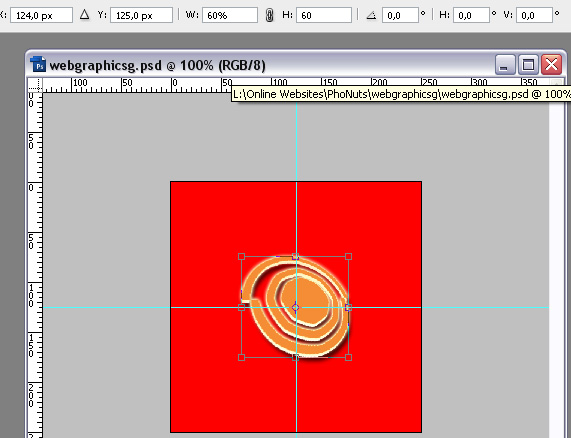Maximize the webgraphicsg.psd document window
Screen dimensions: 571x438
click(x=528, y=65)
